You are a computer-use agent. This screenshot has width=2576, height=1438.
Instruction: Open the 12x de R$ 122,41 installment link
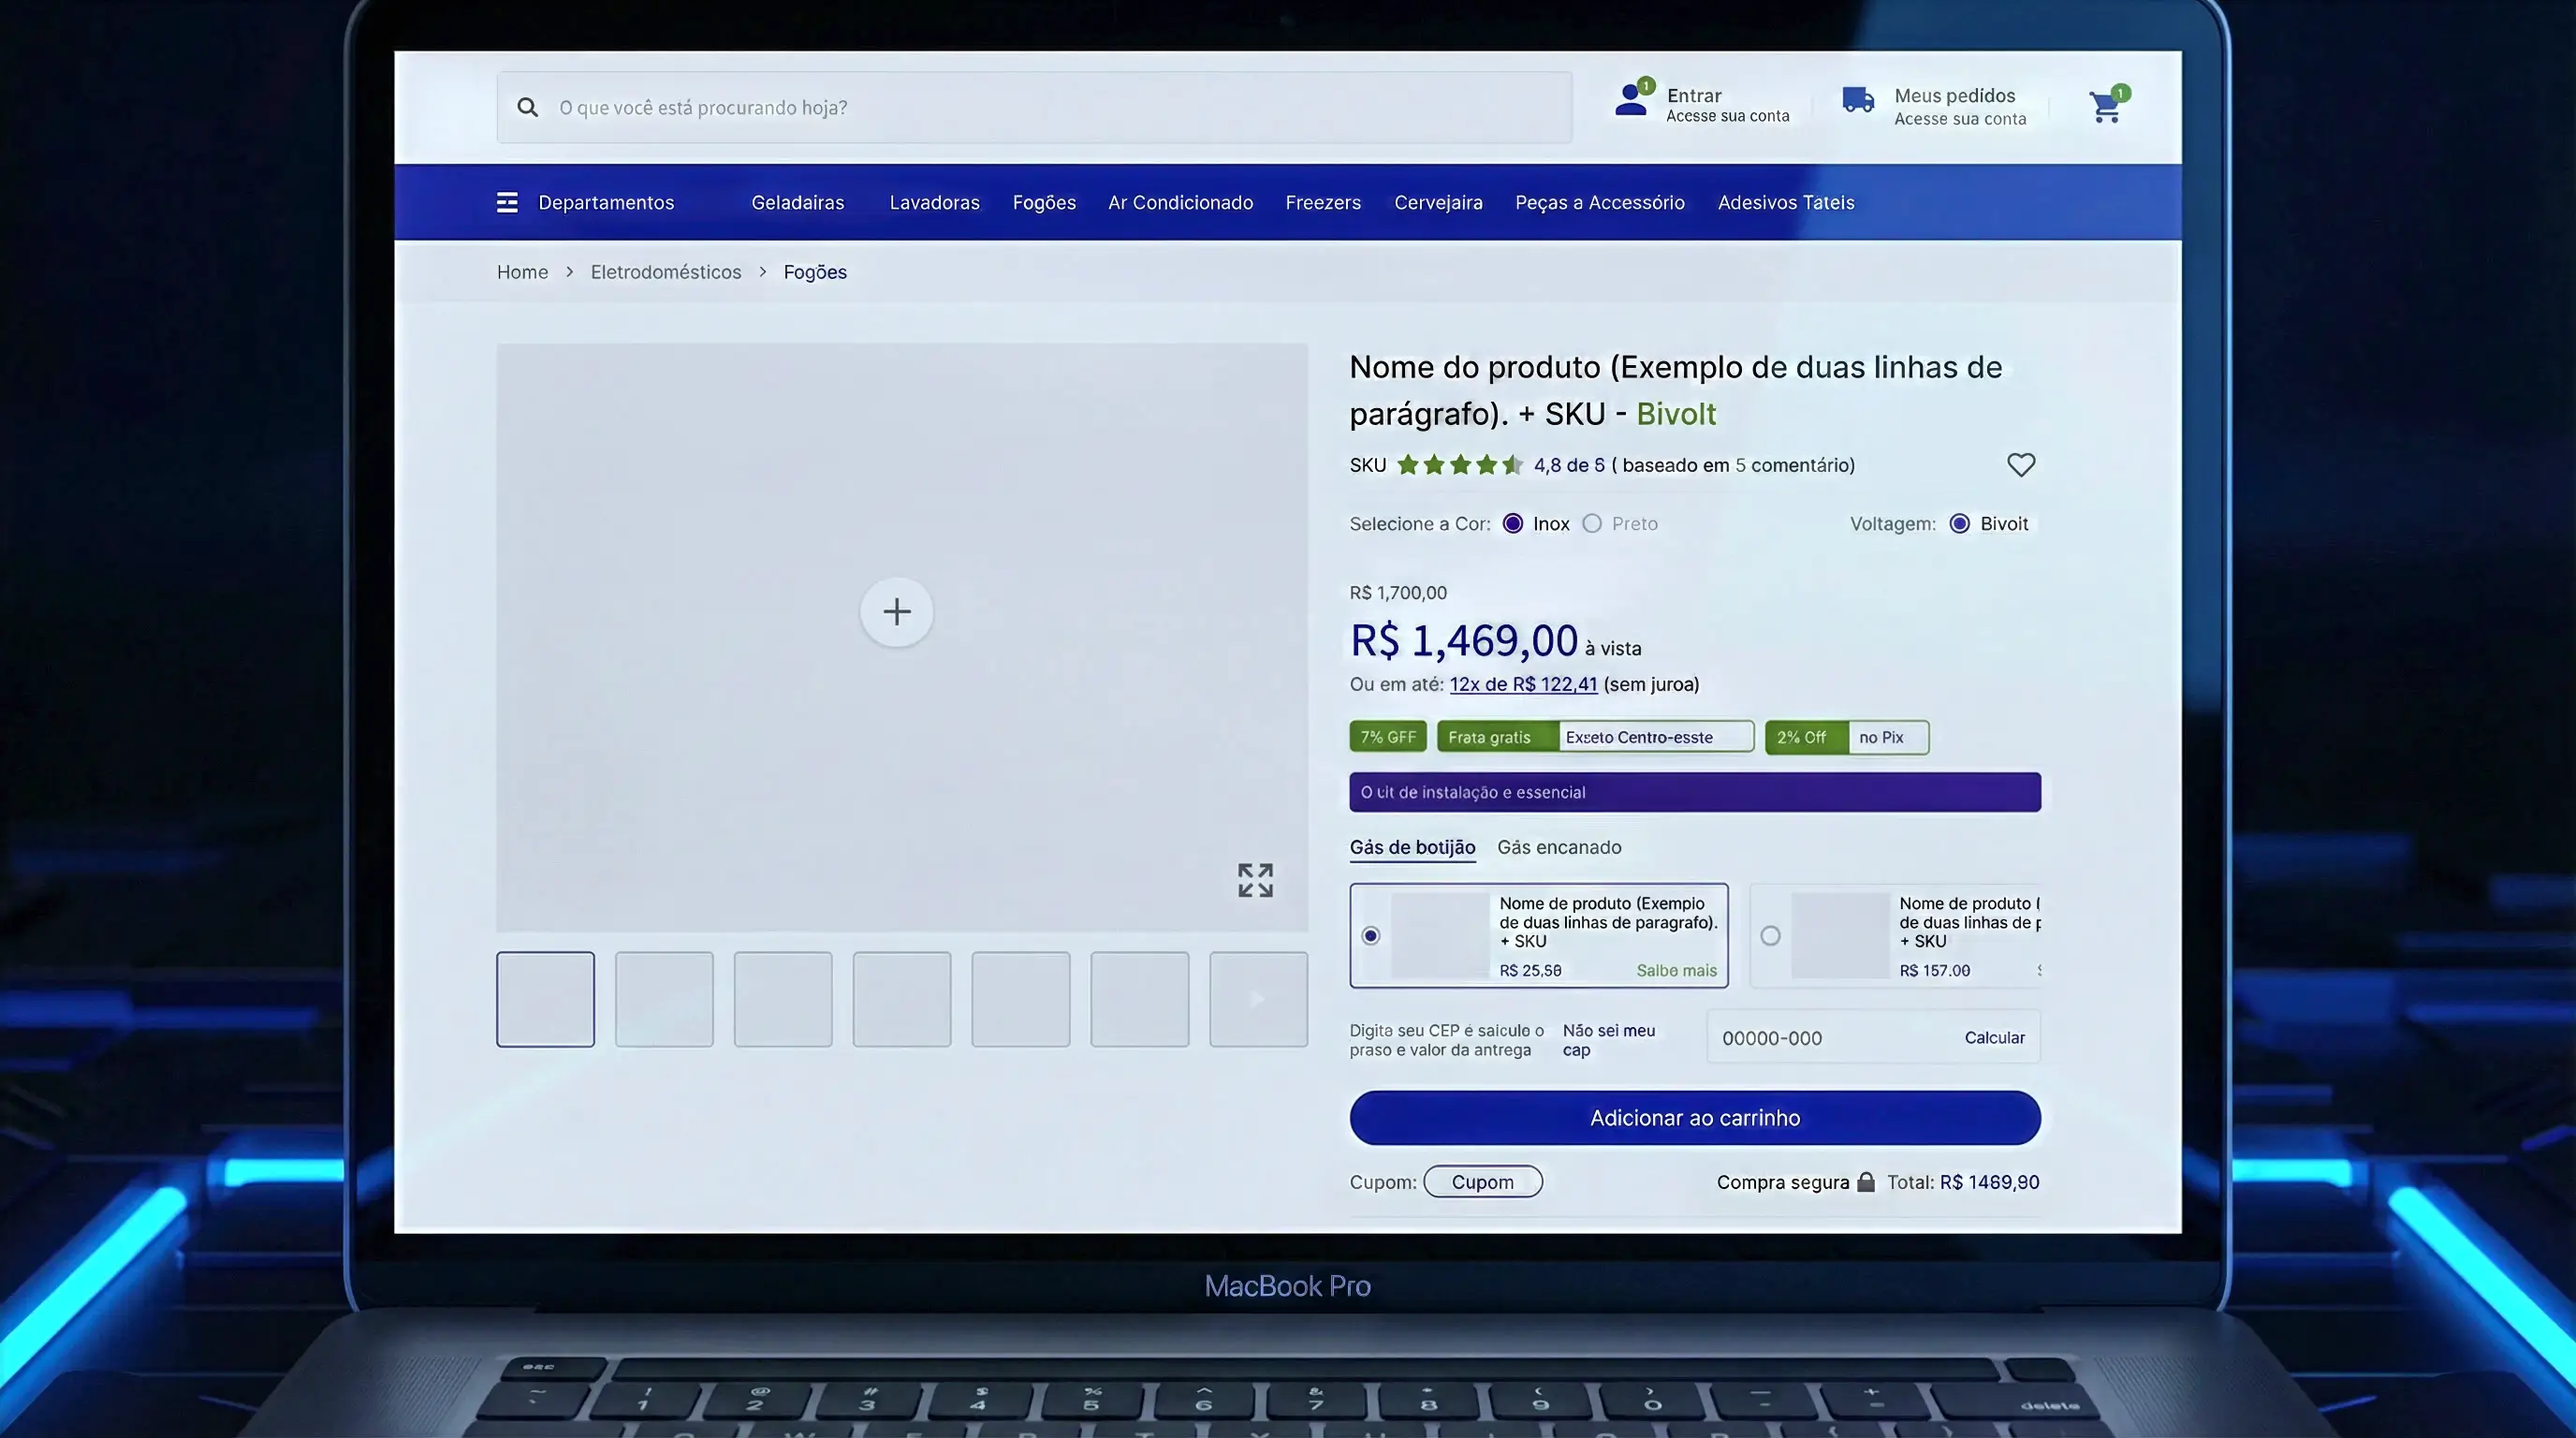pyautogui.click(x=1524, y=684)
